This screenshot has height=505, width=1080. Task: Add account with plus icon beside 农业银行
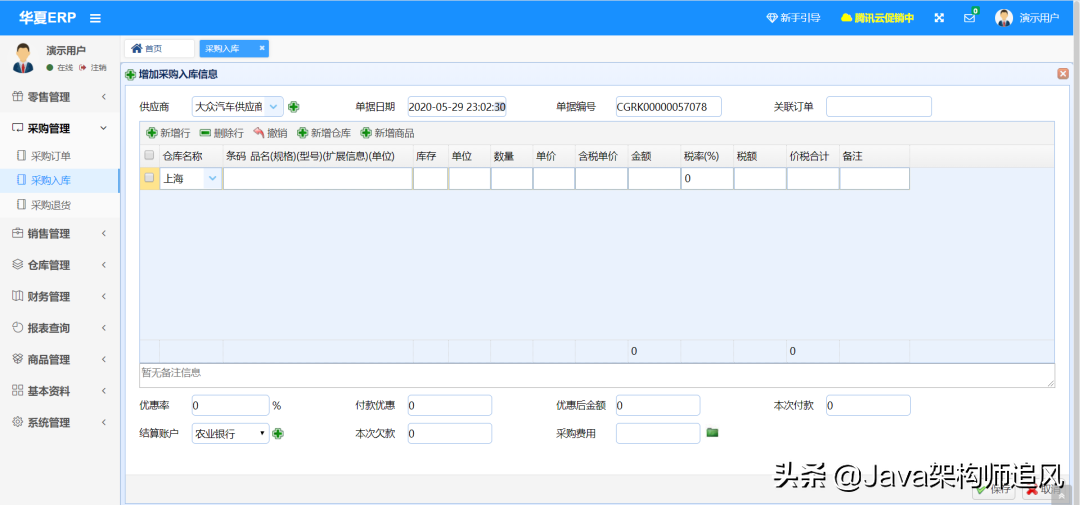(x=278, y=433)
